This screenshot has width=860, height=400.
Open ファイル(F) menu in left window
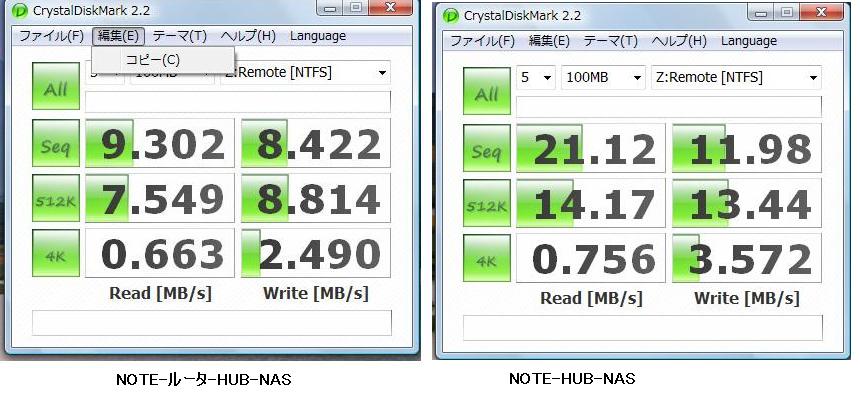pyautogui.click(x=51, y=36)
